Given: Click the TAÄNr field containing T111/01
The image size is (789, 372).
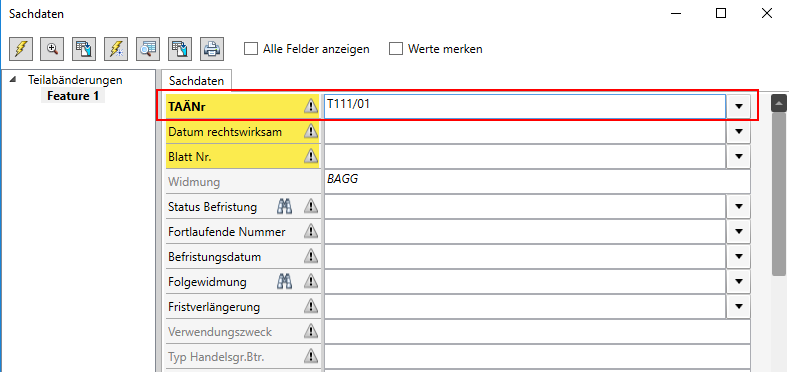Looking at the screenshot, I should (525, 107).
